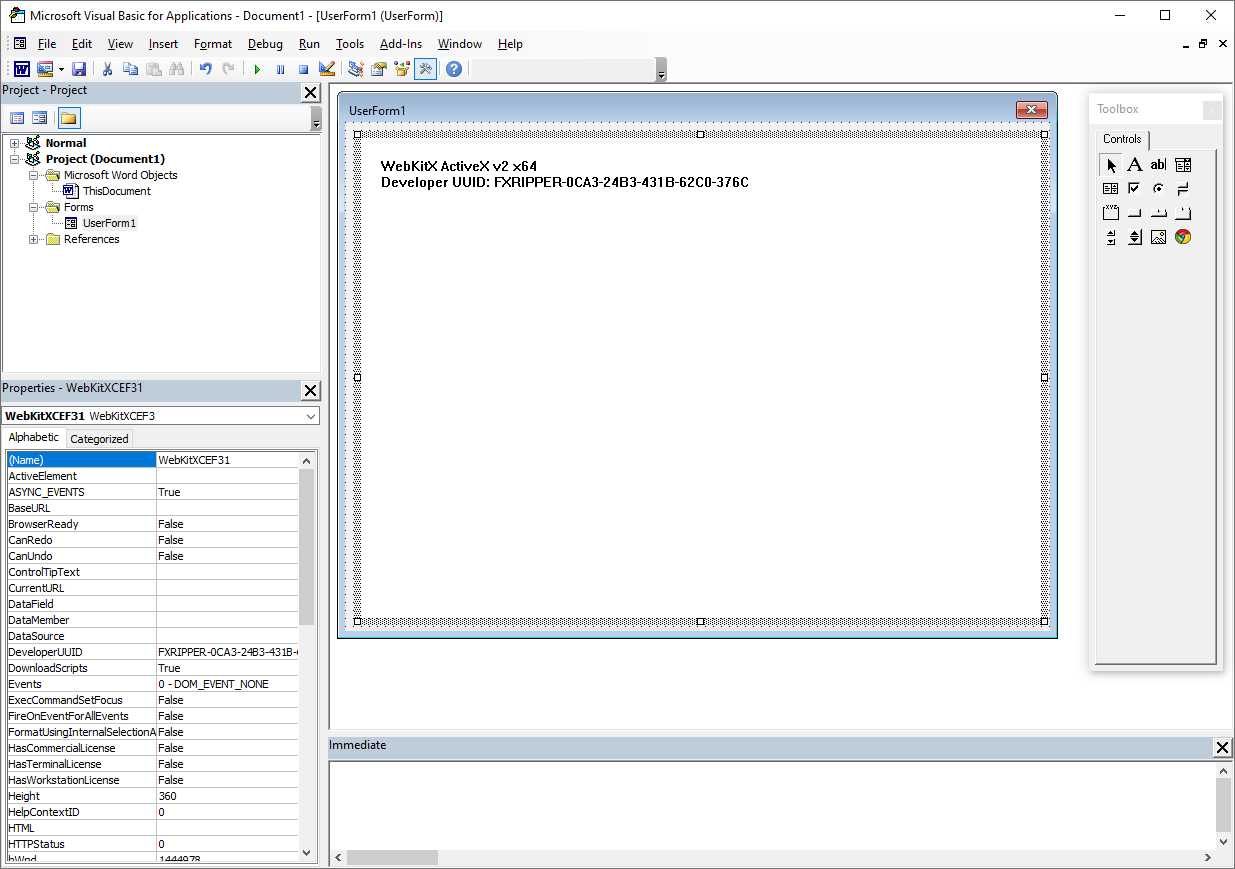Click the ASYNC_EVENTS property value True
This screenshot has height=869, width=1235.
click(x=228, y=492)
